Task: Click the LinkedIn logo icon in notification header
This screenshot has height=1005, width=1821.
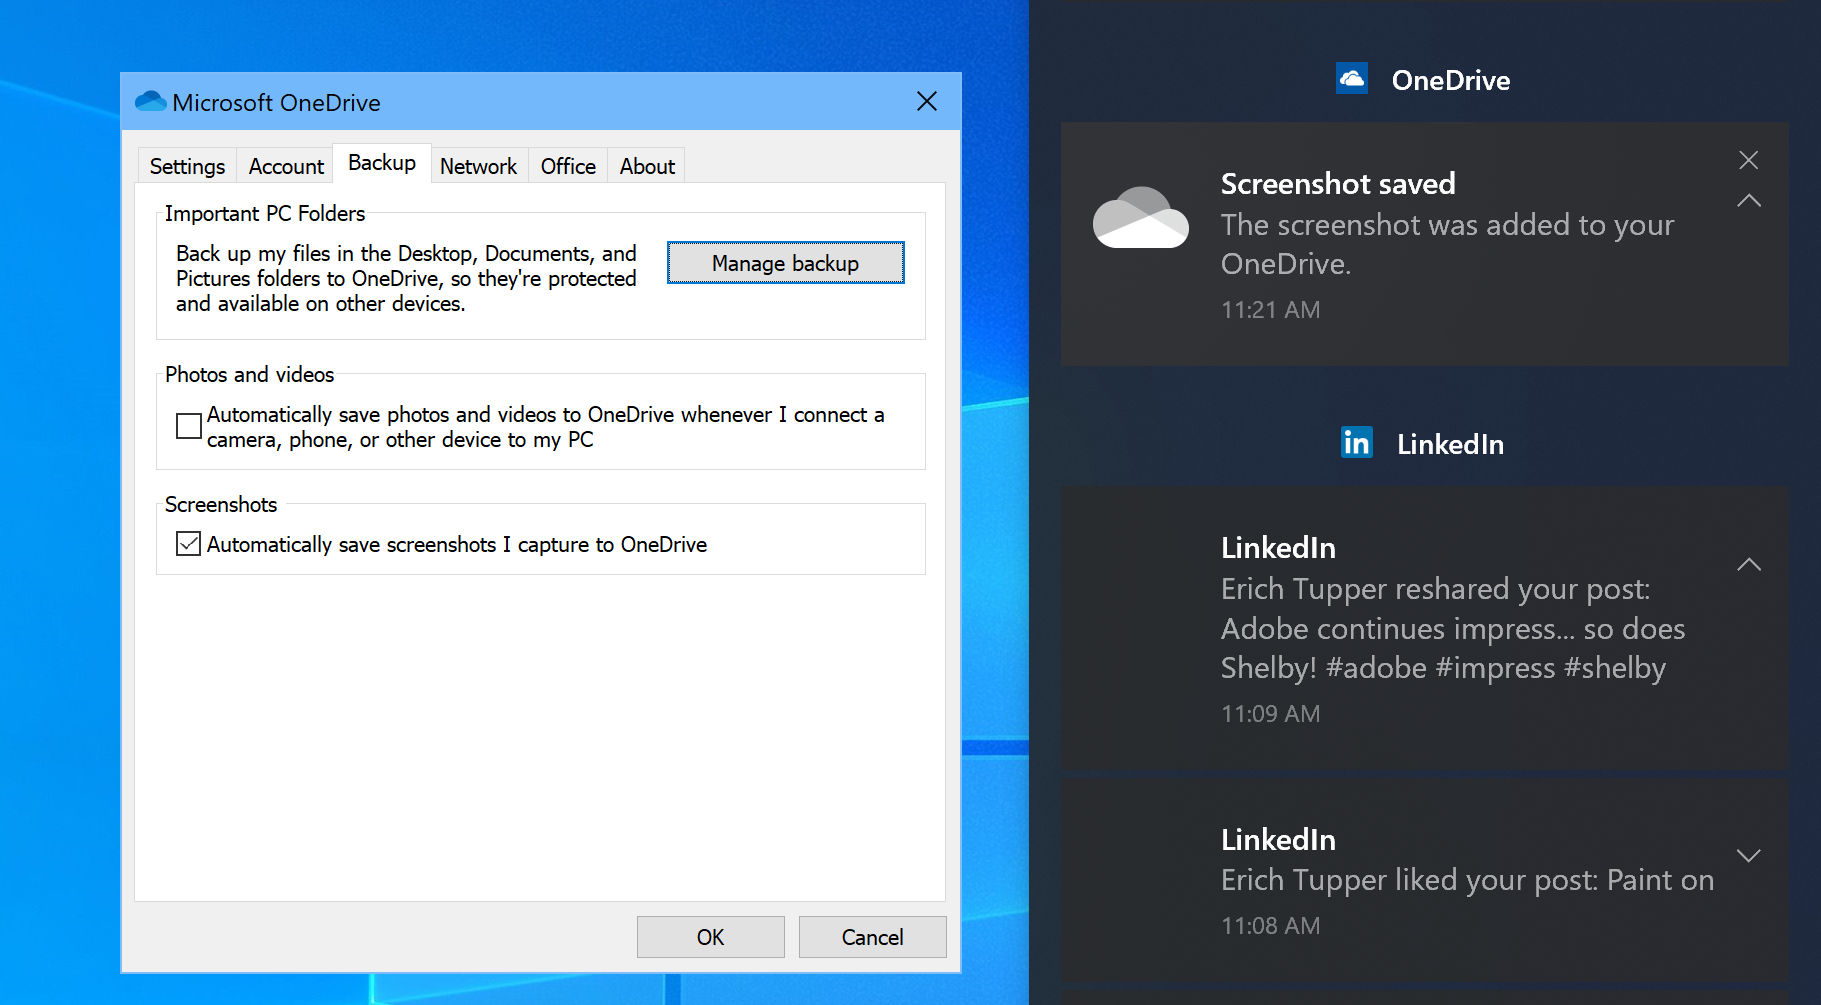Action: tap(1357, 442)
